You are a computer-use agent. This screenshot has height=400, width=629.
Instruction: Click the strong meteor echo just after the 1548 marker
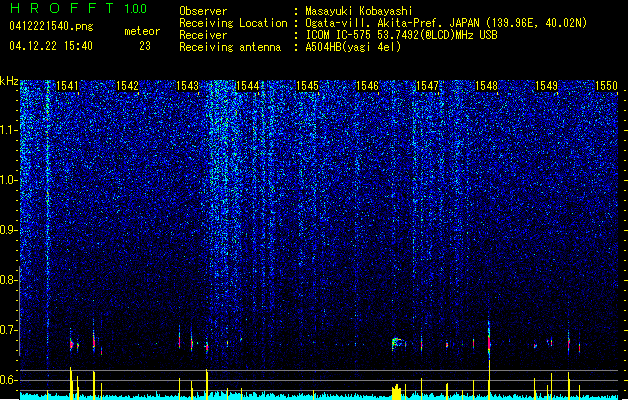tap(489, 339)
